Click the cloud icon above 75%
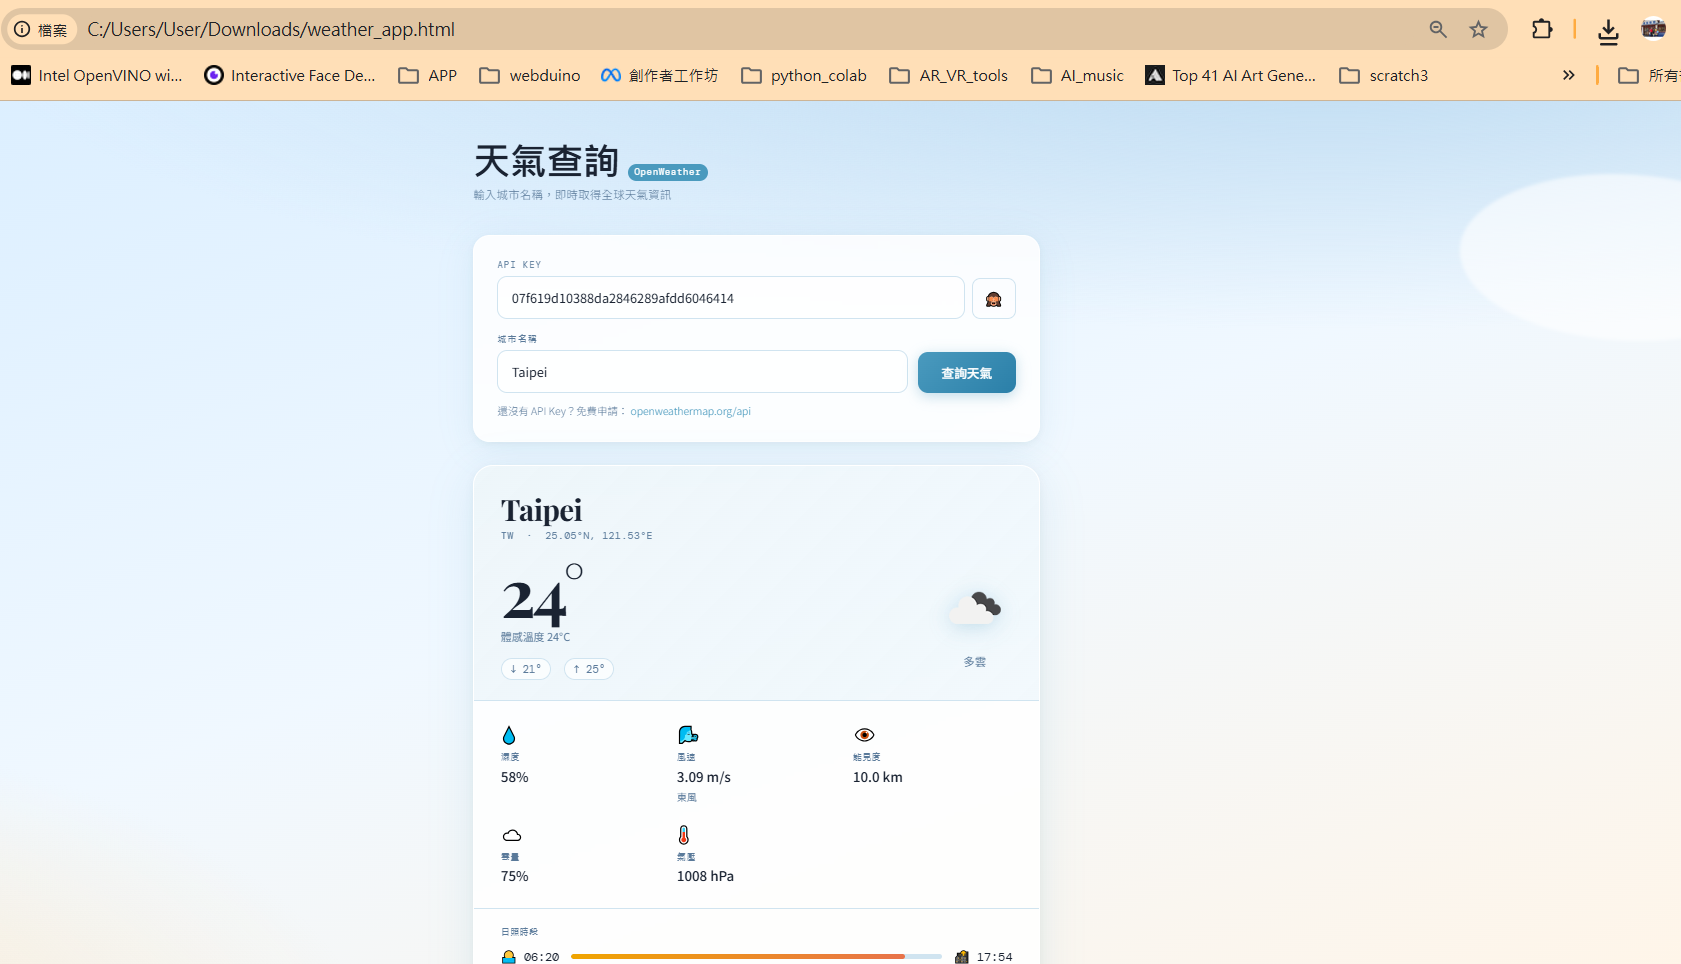The width and height of the screenshot is (1681, 964). point(511,833)
